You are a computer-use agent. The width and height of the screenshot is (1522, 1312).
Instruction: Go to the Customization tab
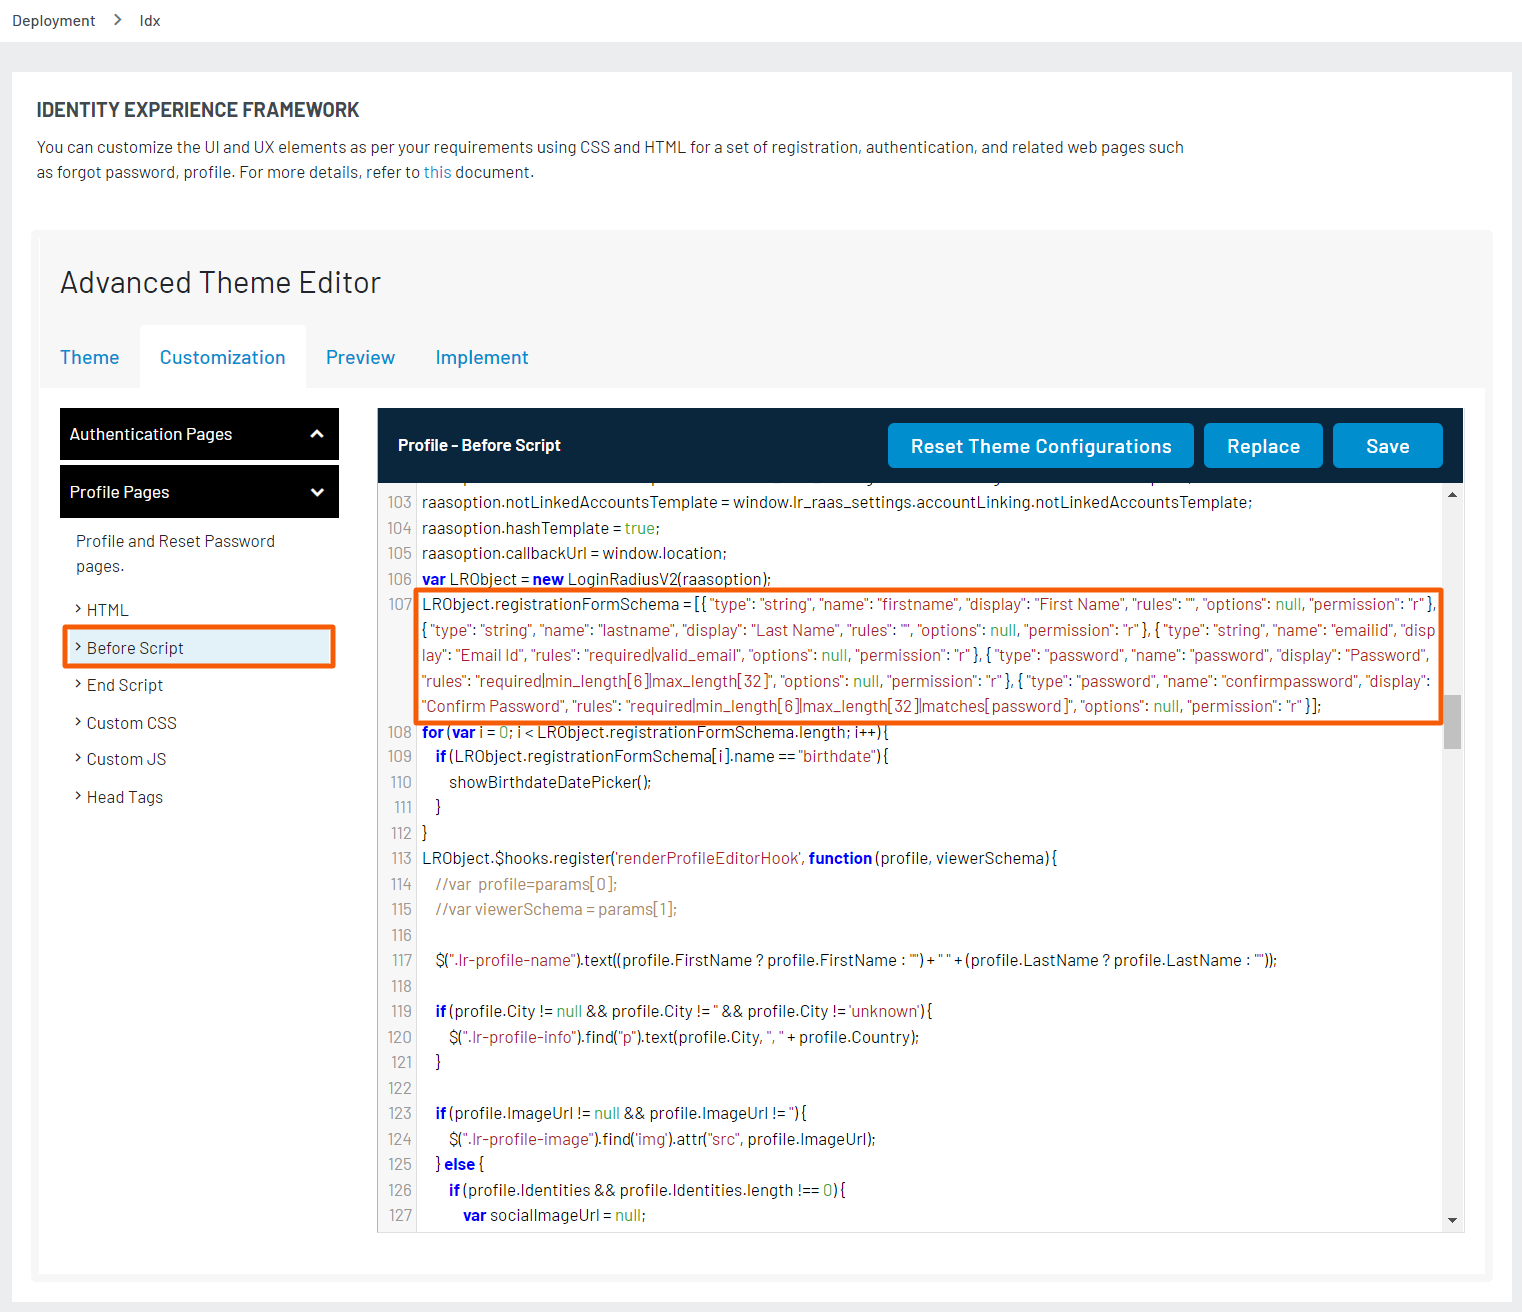pyautogui.click(x=222, y=357)
